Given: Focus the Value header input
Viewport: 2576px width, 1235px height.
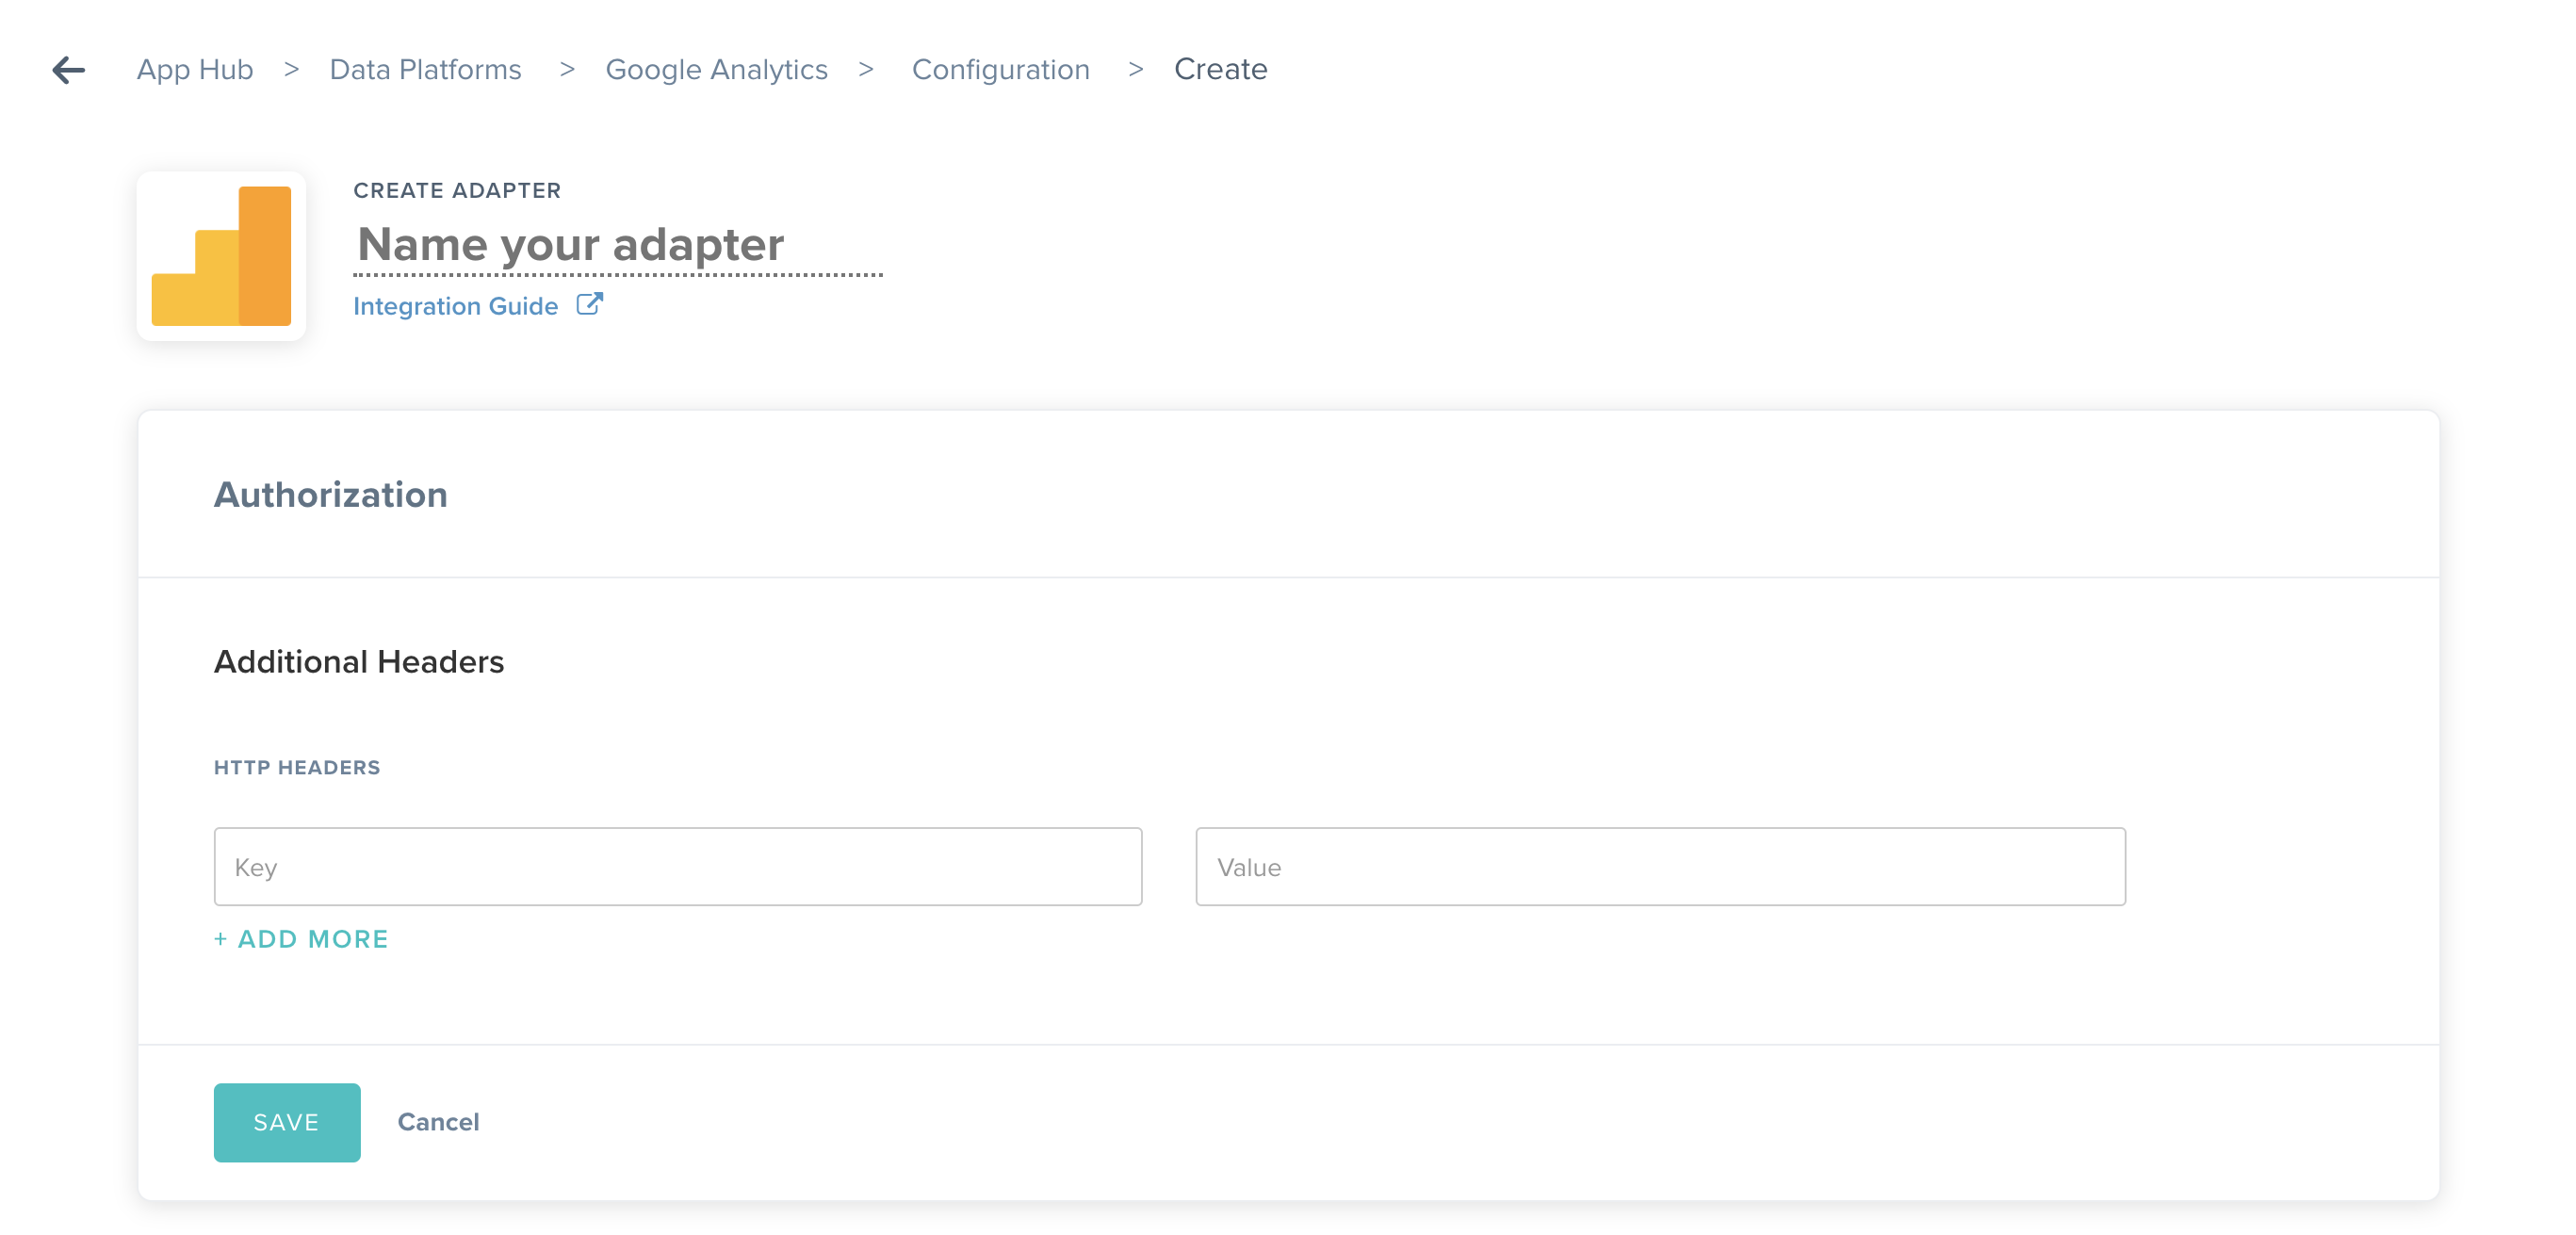Looking at the screenshot, I should click(x=1661, y=866).
